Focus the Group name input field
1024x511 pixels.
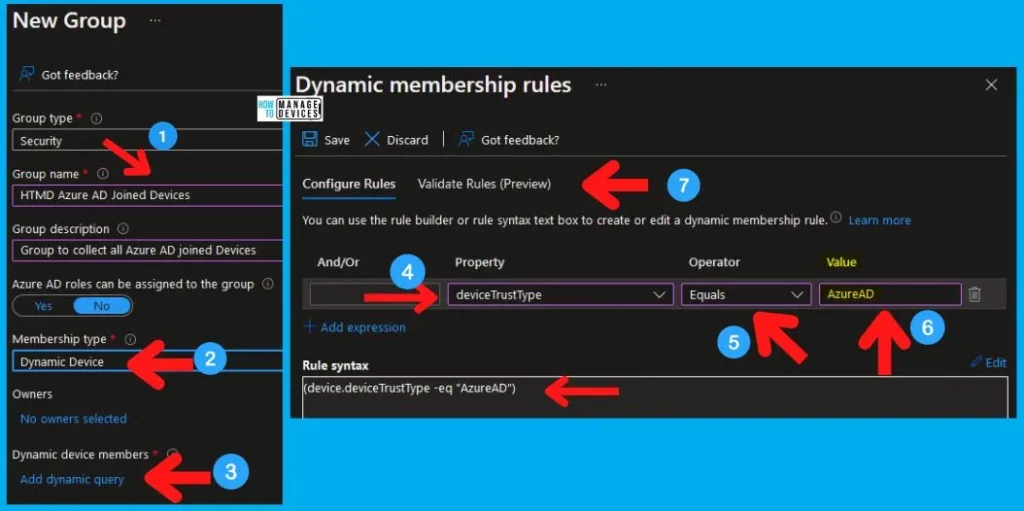tap(148, 195)
